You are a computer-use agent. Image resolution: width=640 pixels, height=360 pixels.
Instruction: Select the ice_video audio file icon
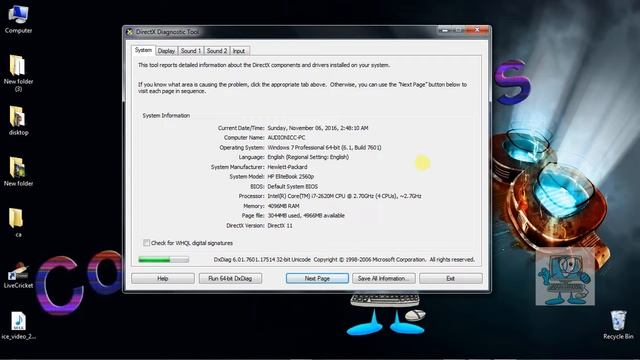(x=18, y=325)
